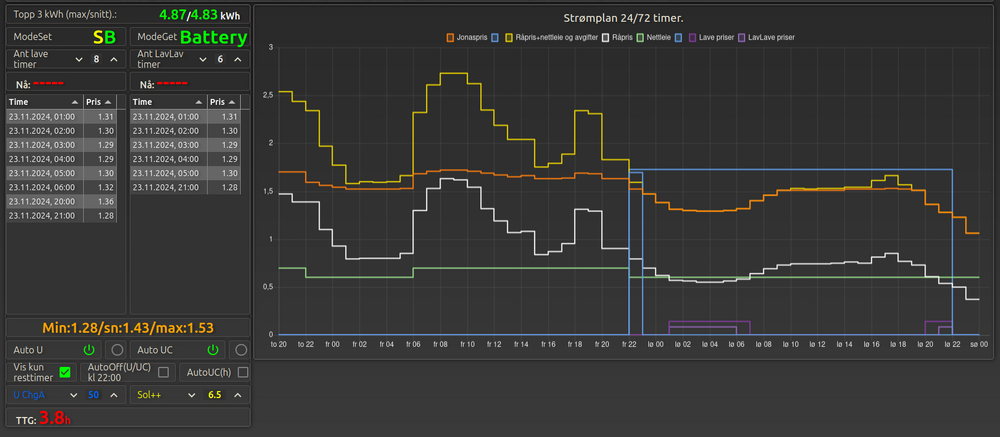1000x437 pixels.
Task: Enable the AutoUC(h) checkbox
Action: pos(240,372)
